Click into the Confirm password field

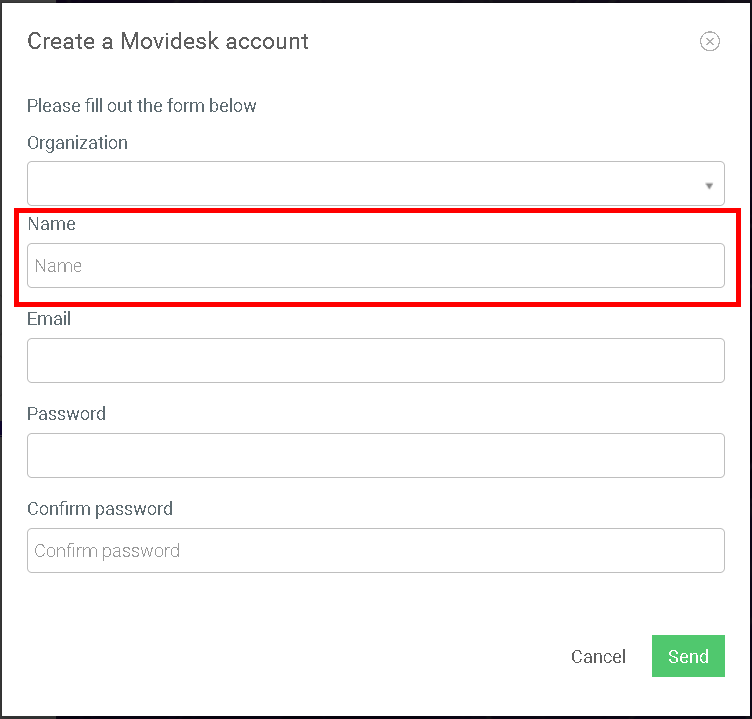coord(376,550)
